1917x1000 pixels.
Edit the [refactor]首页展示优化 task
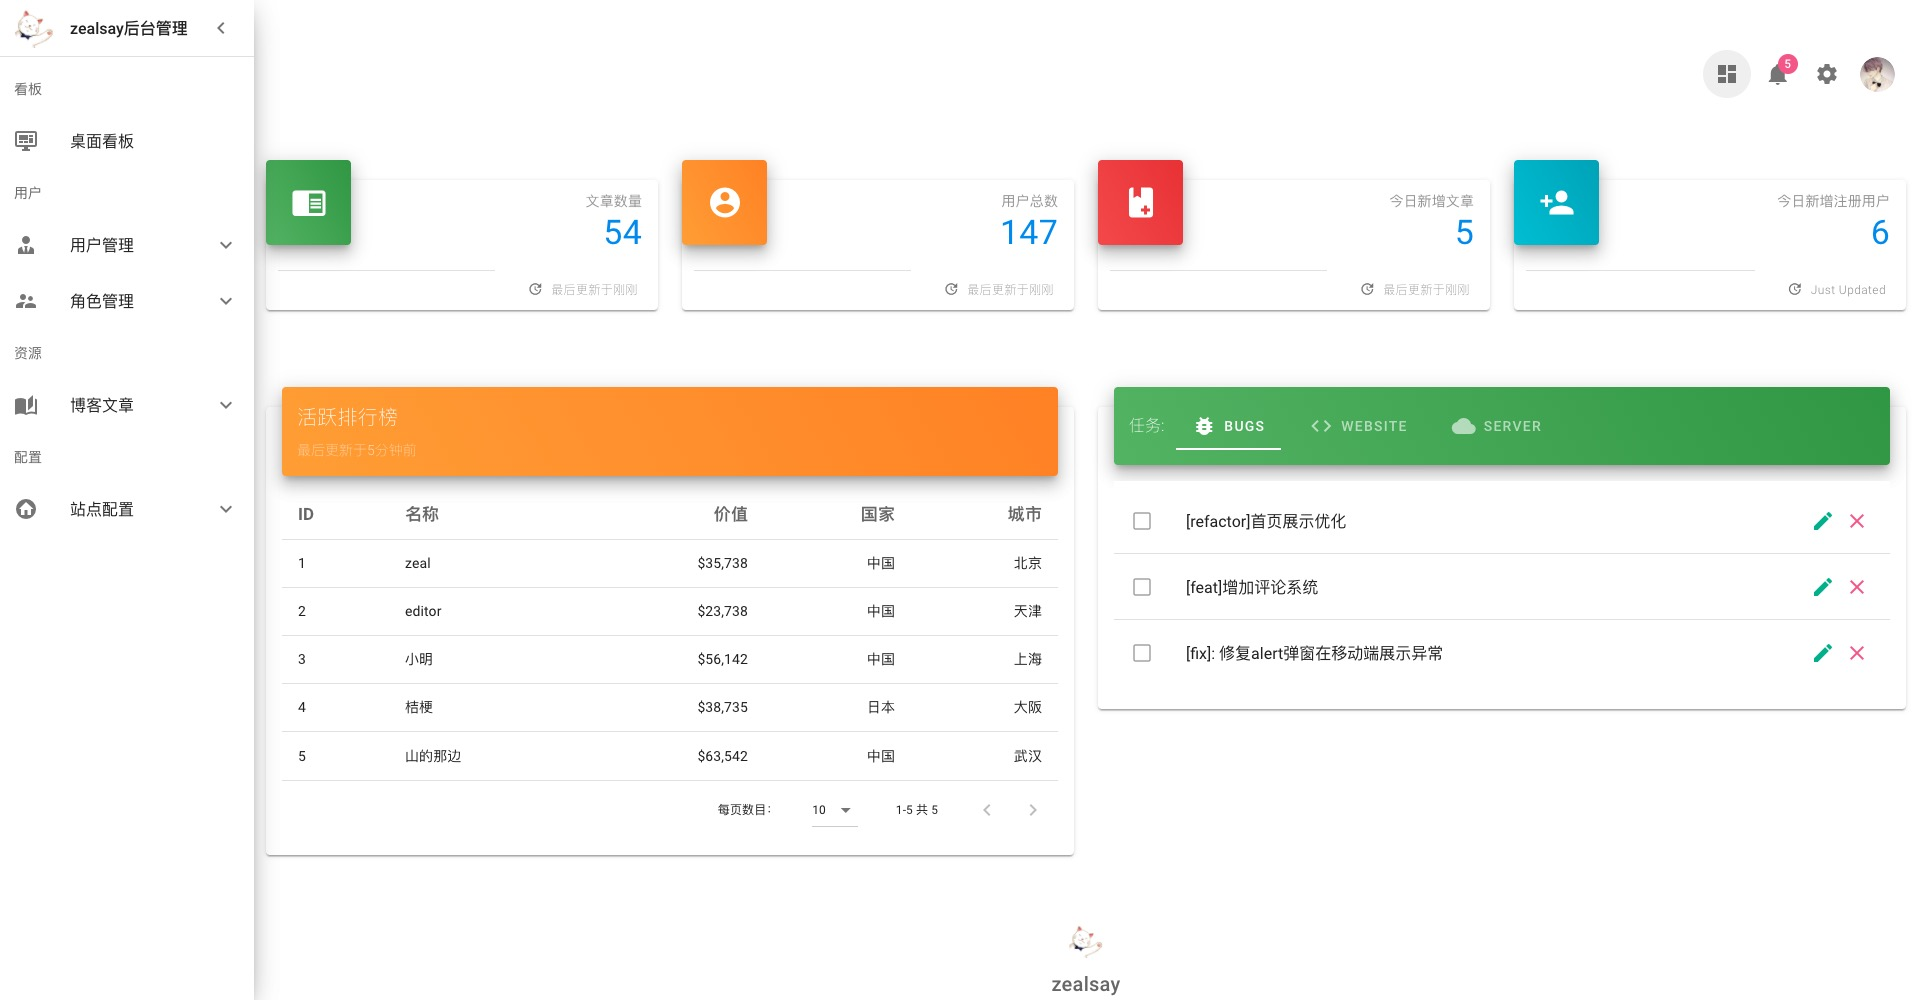pos(1823,521)
